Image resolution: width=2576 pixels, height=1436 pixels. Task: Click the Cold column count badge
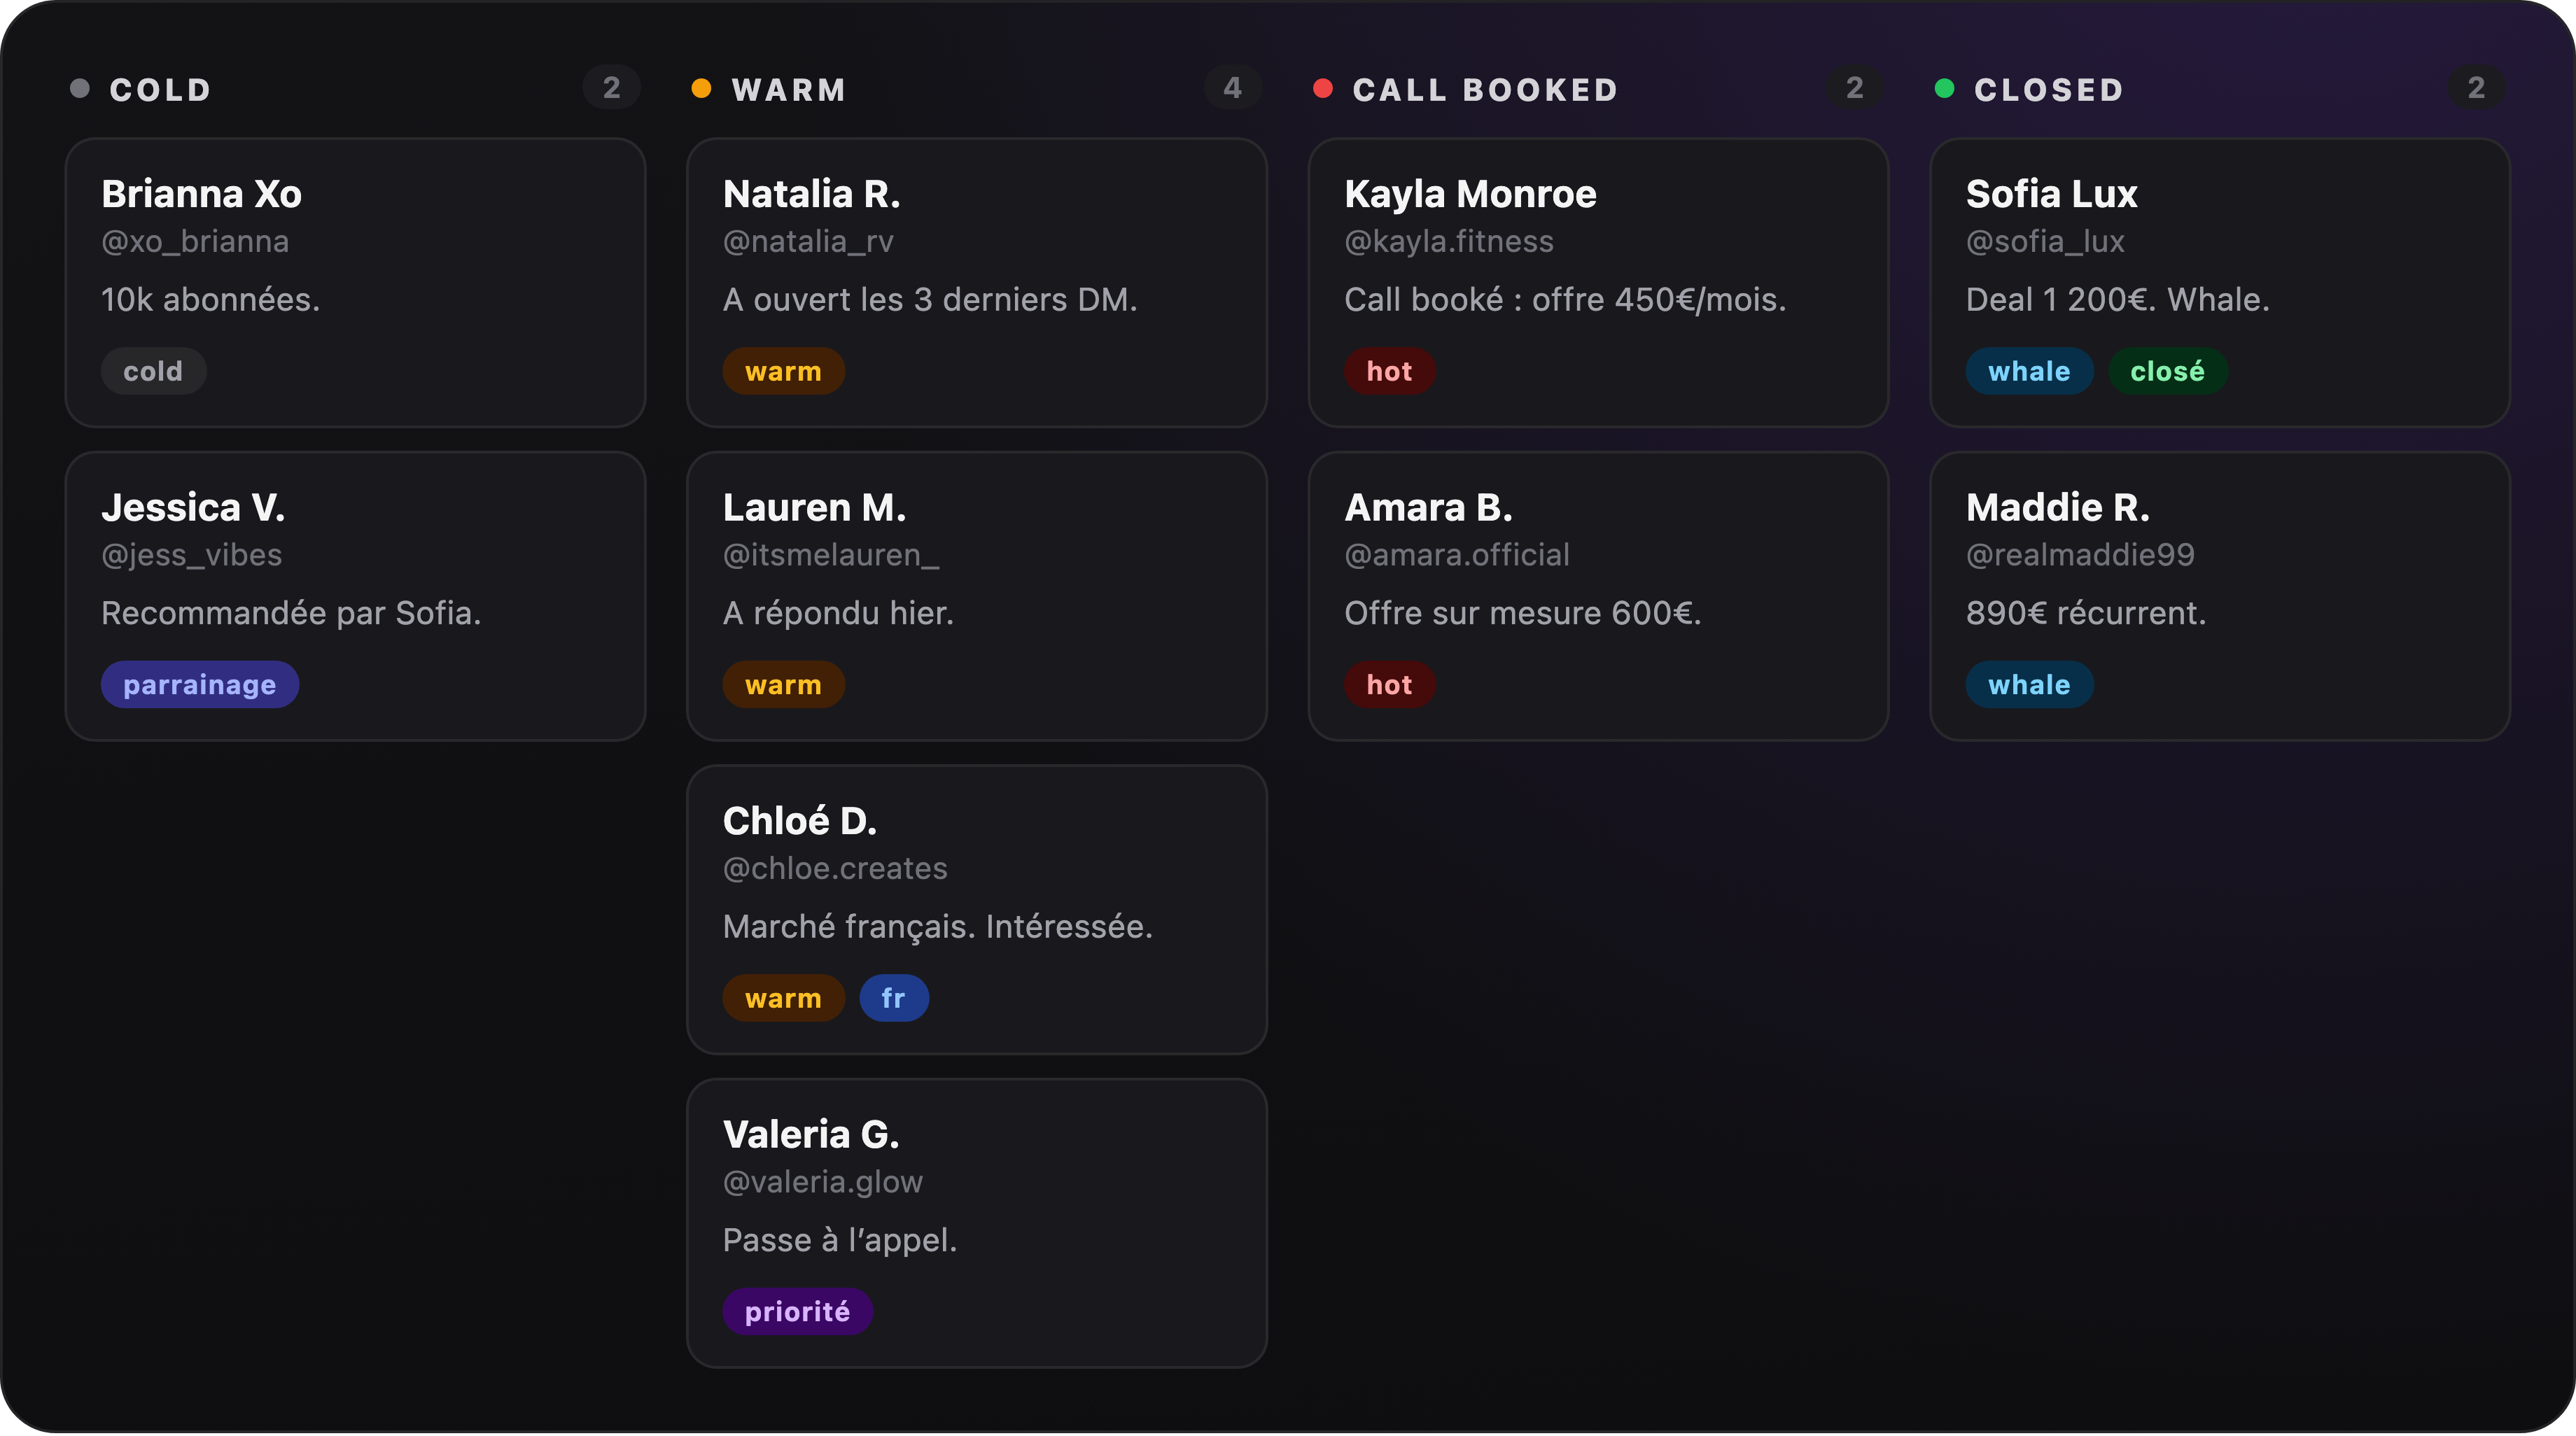[x=611, y=88]
